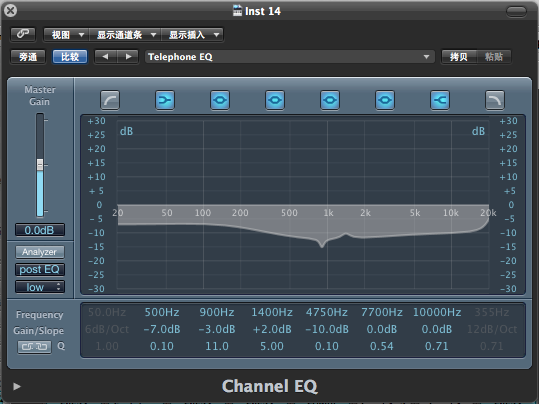The image size is (539, 404).
Task: Toggle the high shelf band at 10000Hz
Action: tap(440, 100)
